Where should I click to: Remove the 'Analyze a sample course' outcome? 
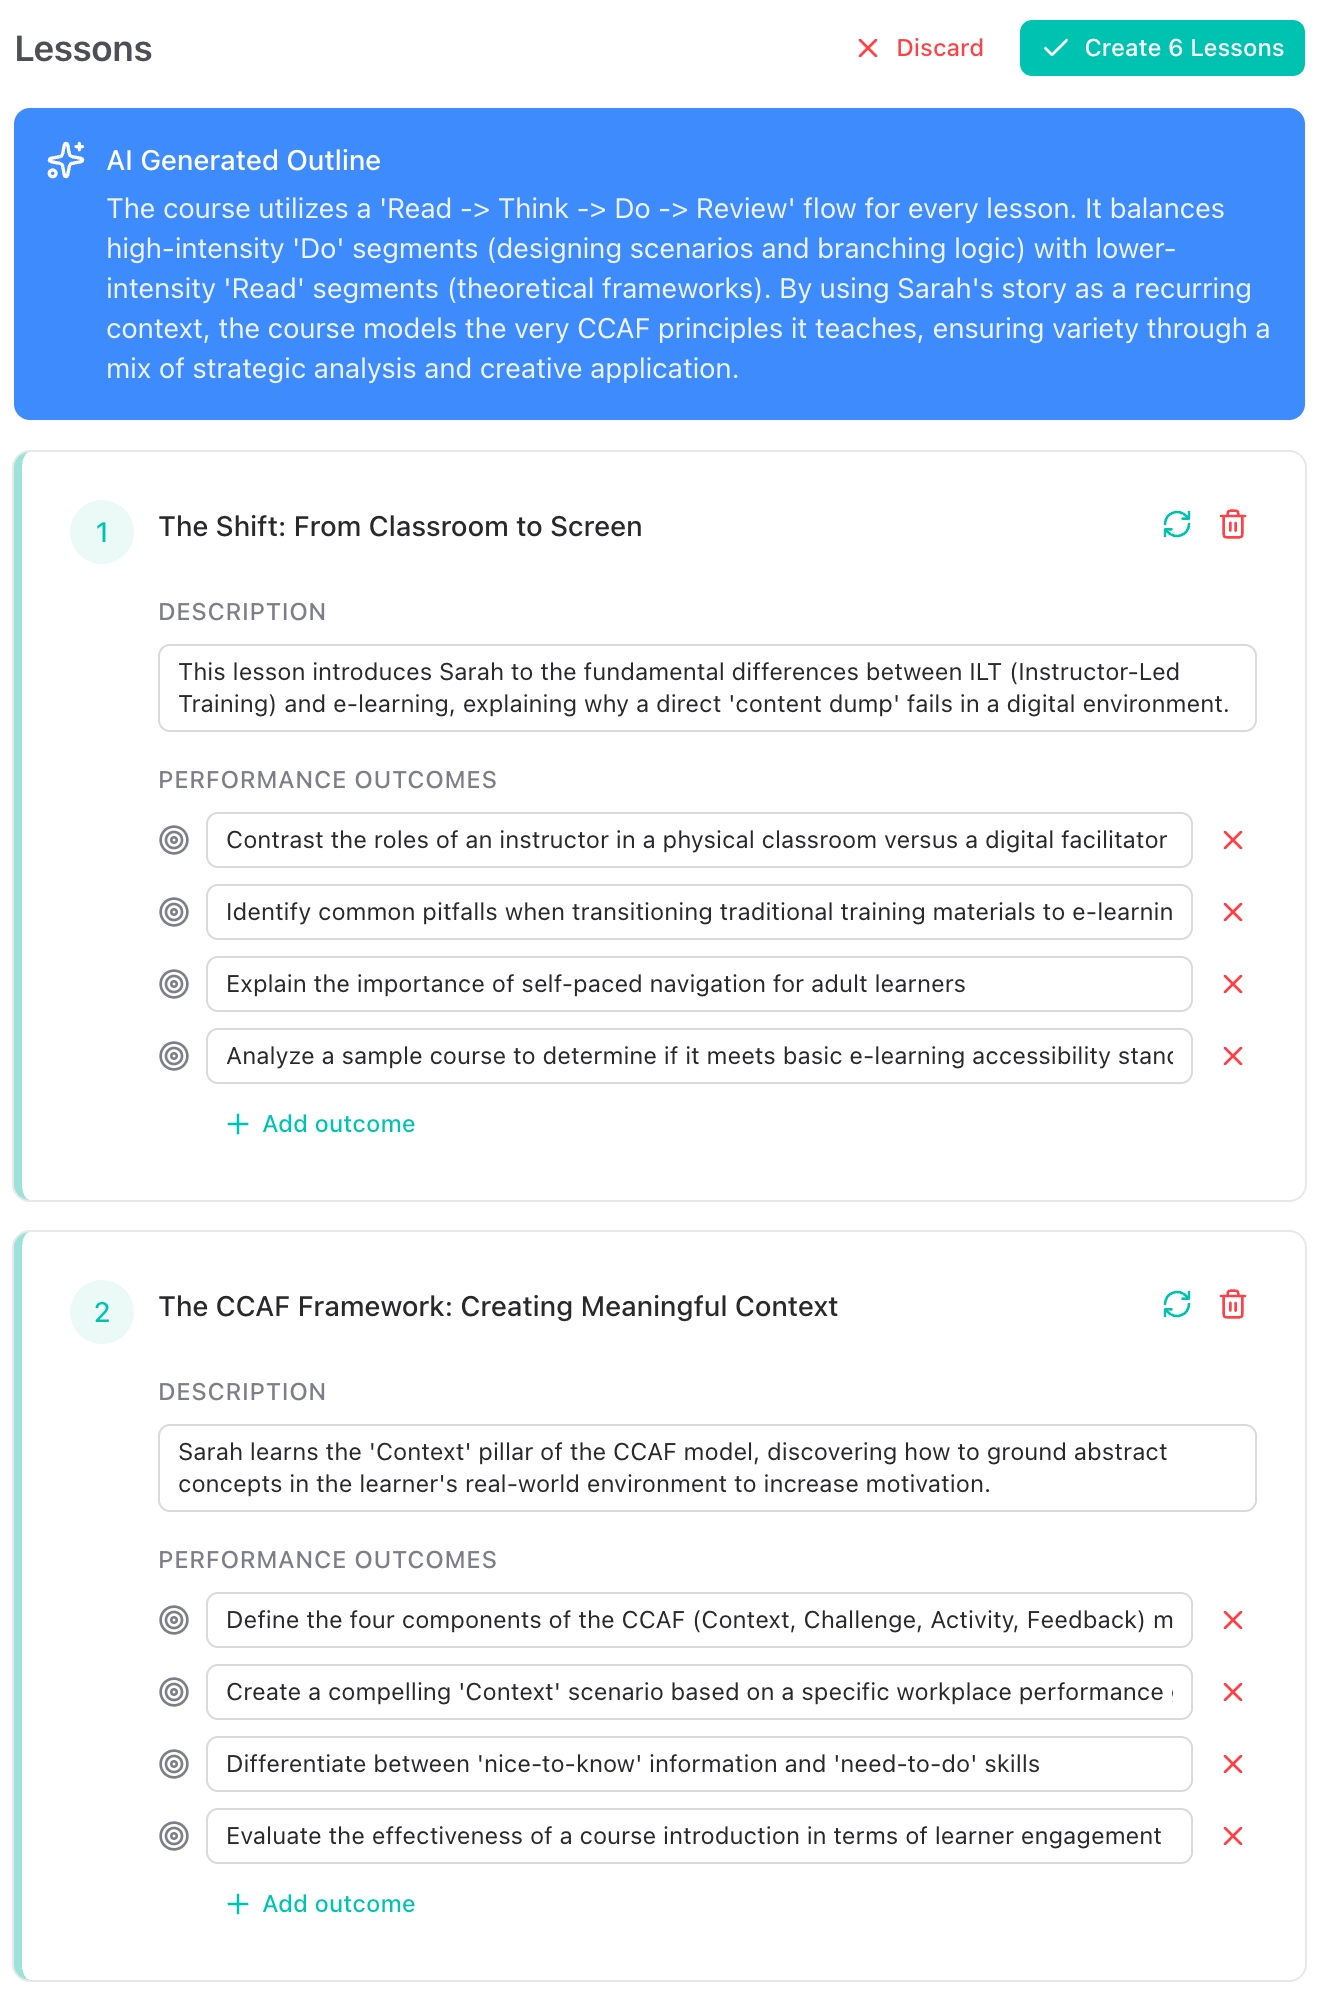(x=1232, y=1056)
